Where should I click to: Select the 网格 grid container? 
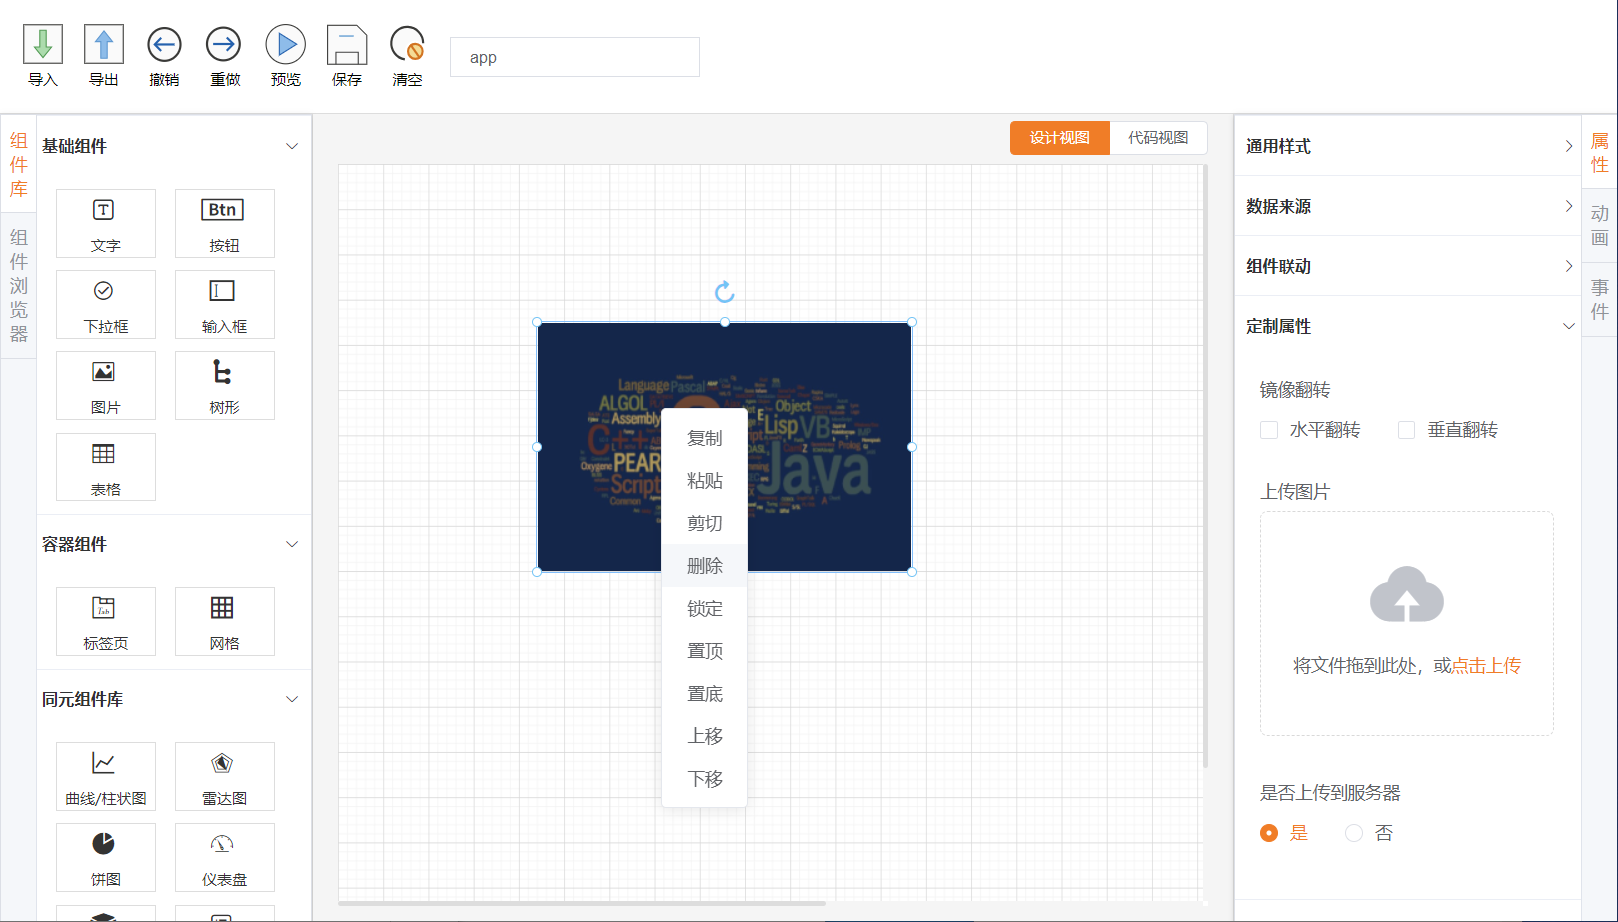click(x=225, y=621)
